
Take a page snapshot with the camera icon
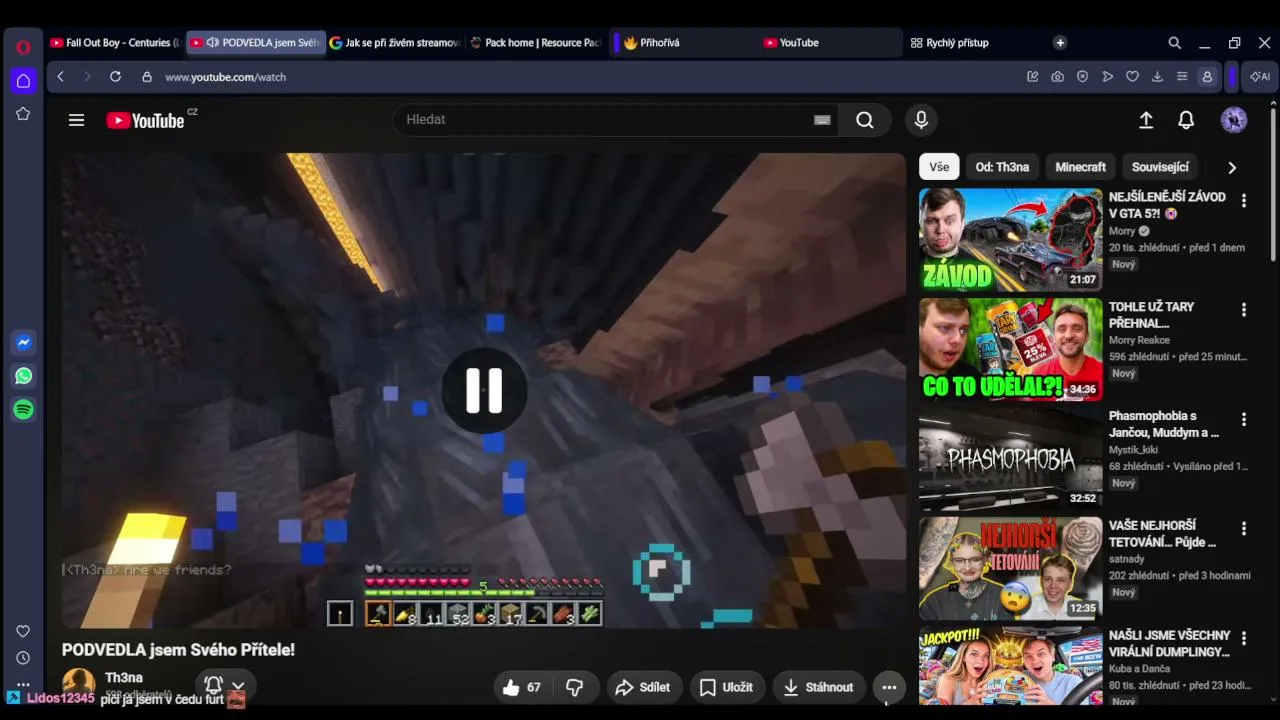point(1057,77)
